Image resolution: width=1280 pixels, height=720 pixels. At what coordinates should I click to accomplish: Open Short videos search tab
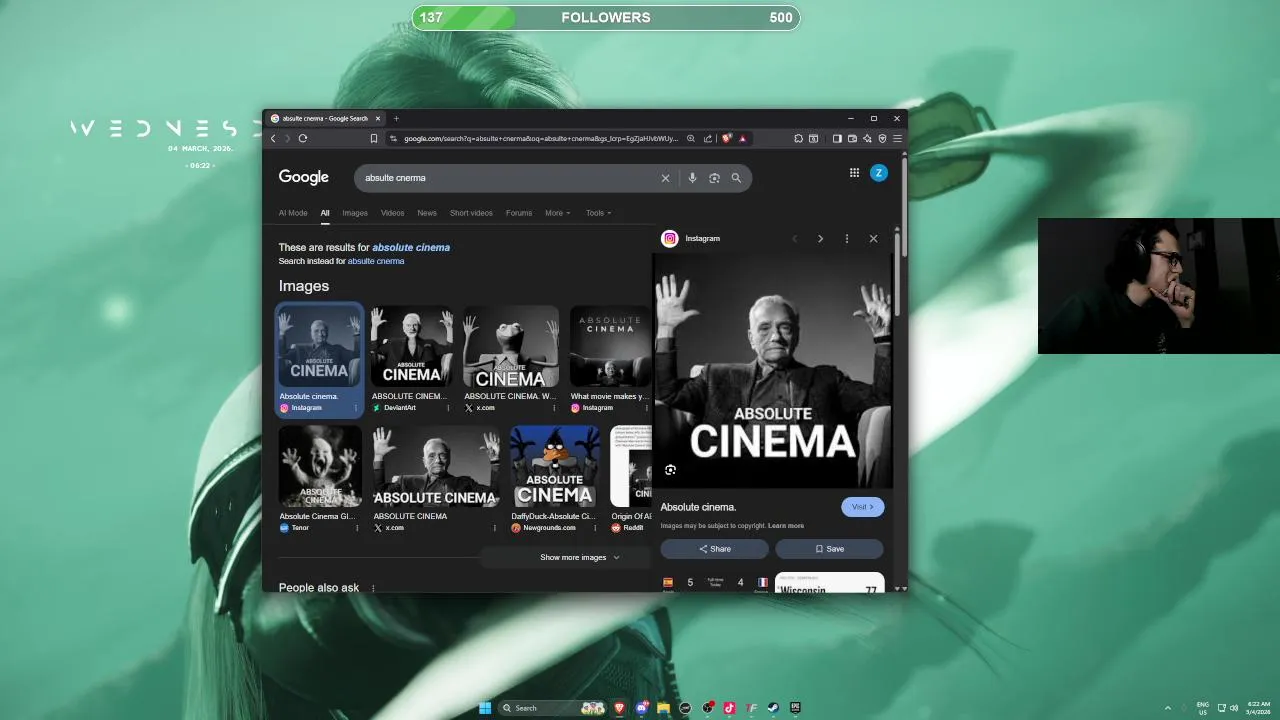tap(471, 213)
